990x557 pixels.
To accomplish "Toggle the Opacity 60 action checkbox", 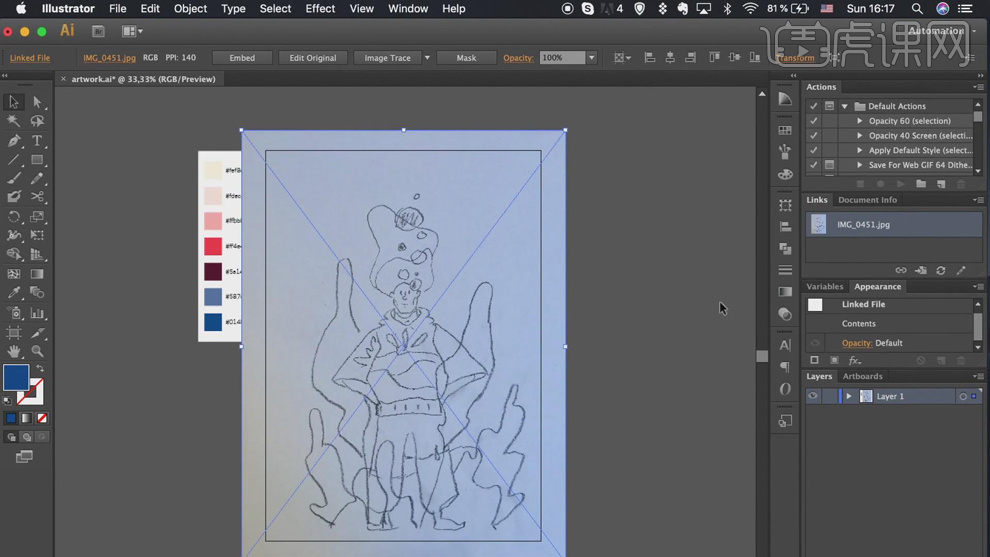I will pos(813,121).
